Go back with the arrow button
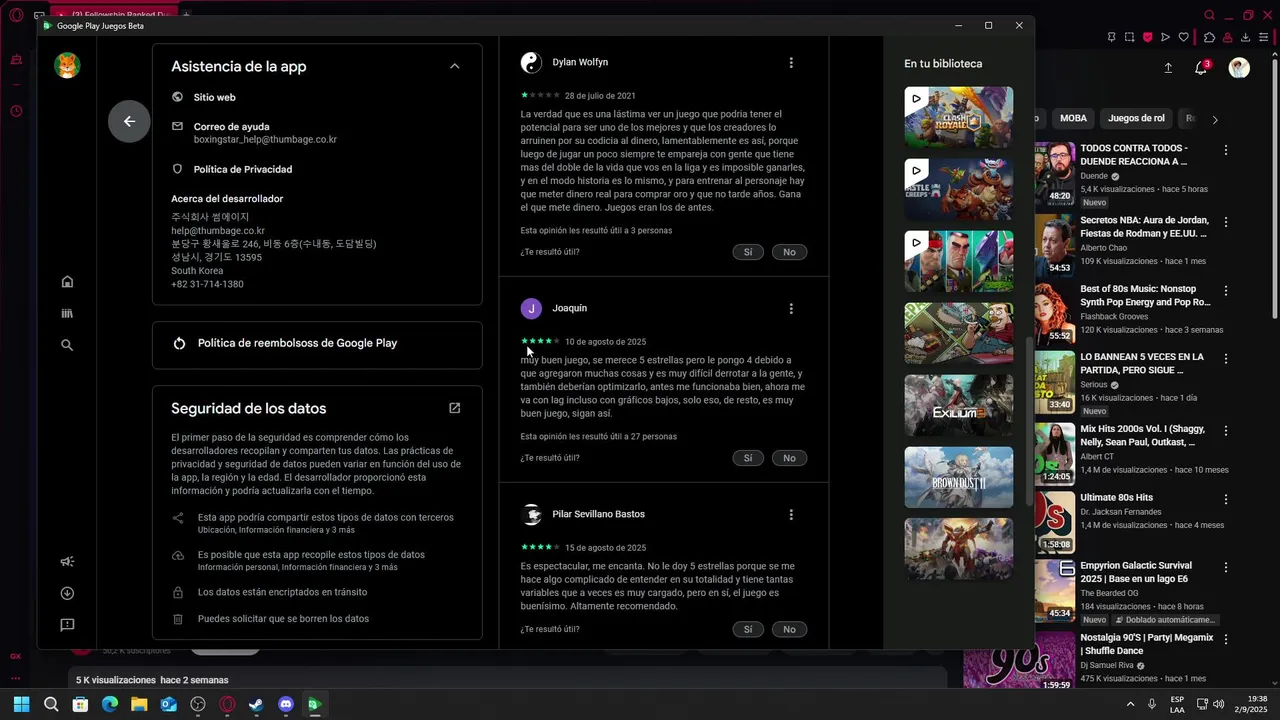 click(x=129, y=121)
